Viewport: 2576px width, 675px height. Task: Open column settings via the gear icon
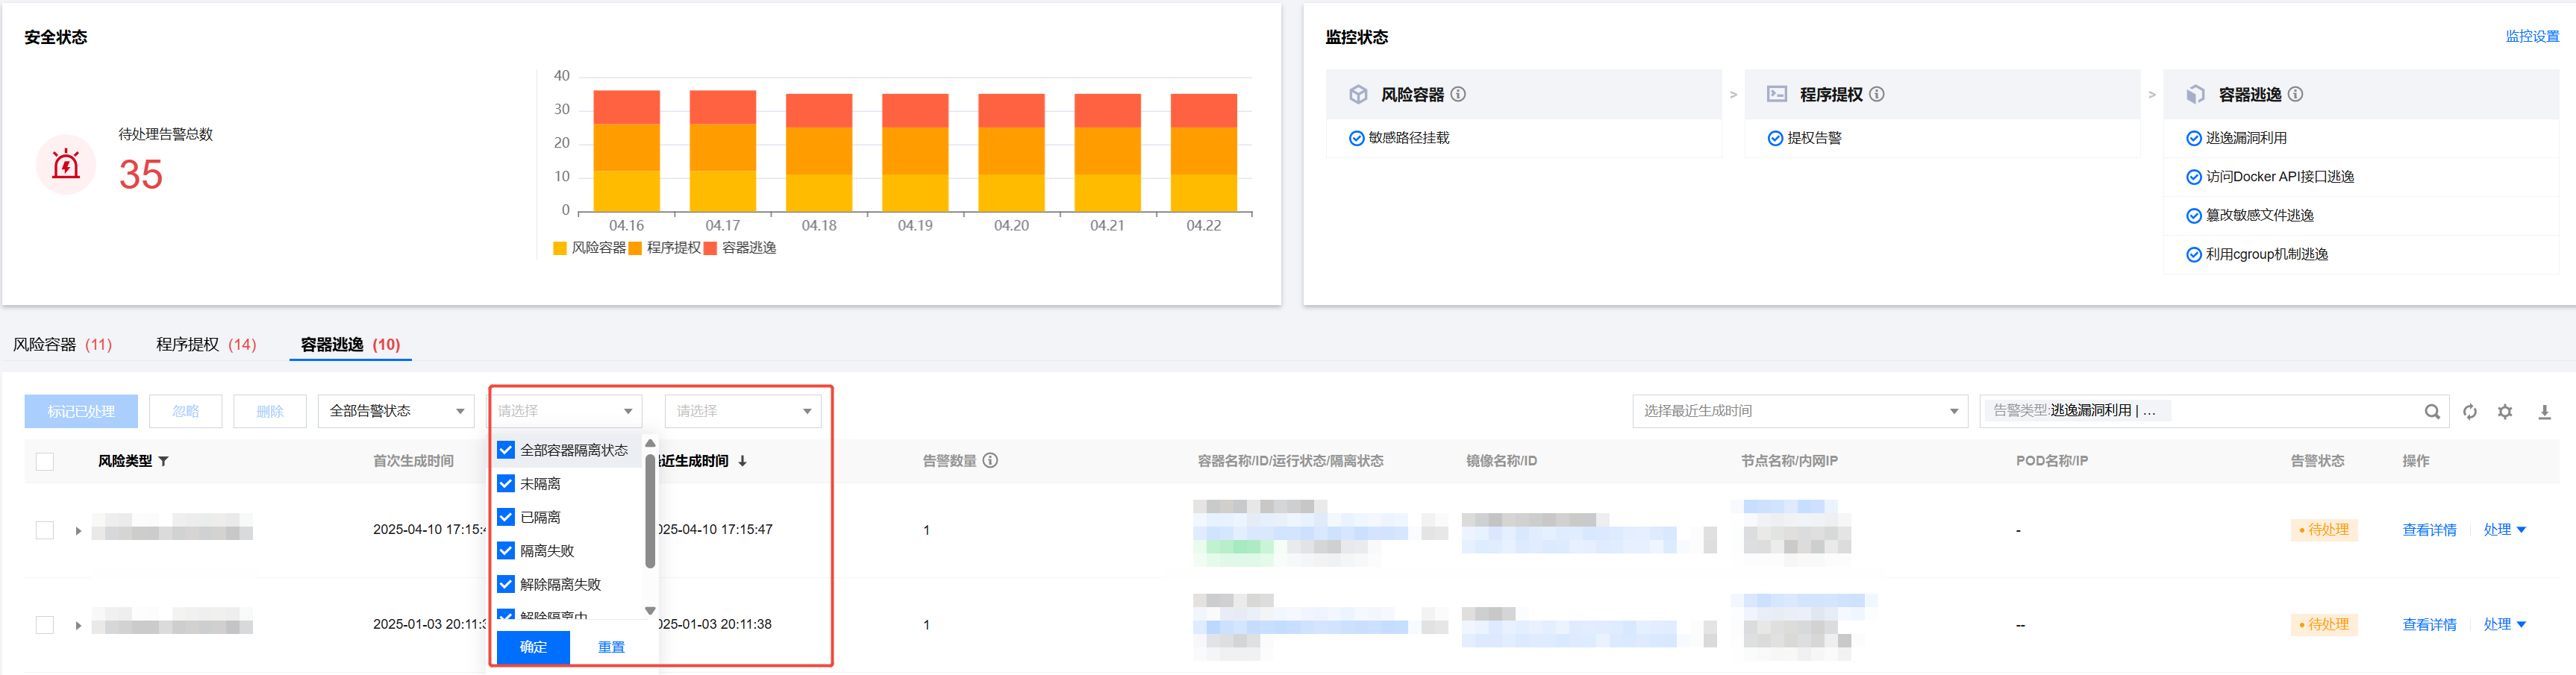2505,412
